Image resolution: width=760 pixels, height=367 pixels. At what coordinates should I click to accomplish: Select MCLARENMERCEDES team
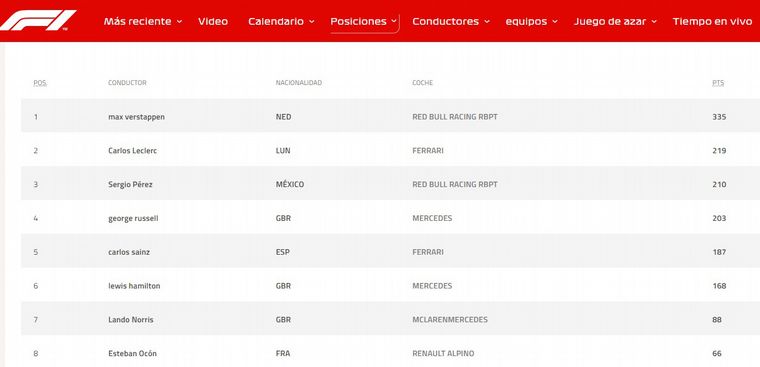click(450, 320)
